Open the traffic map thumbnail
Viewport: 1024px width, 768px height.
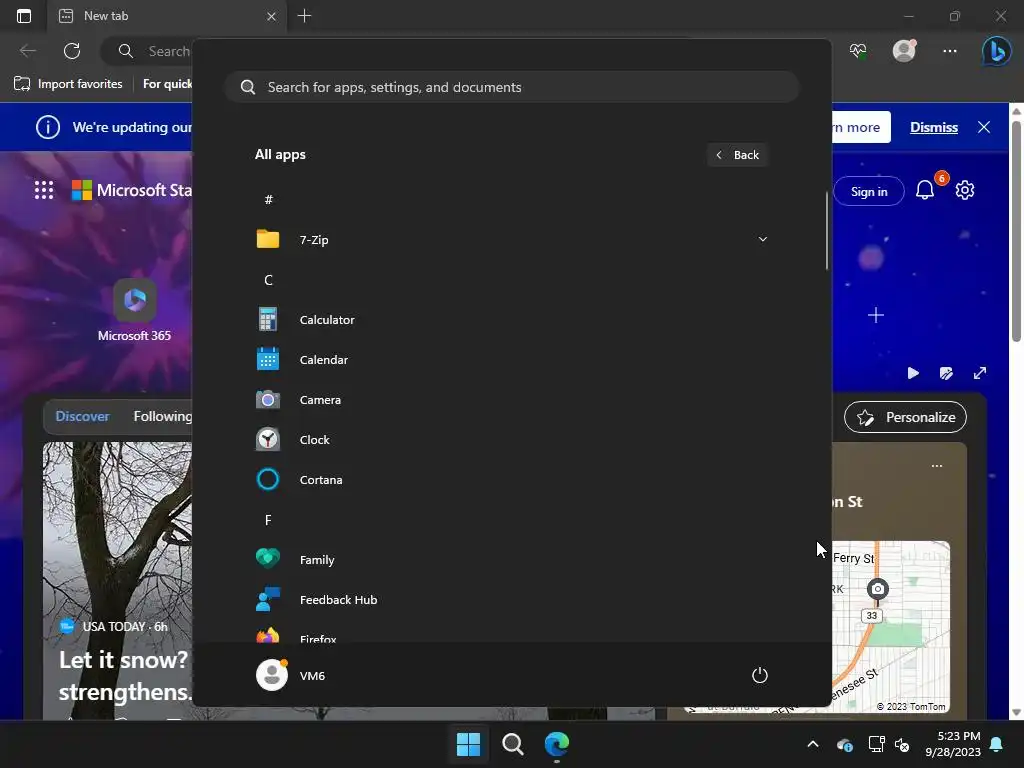(891, 626)
